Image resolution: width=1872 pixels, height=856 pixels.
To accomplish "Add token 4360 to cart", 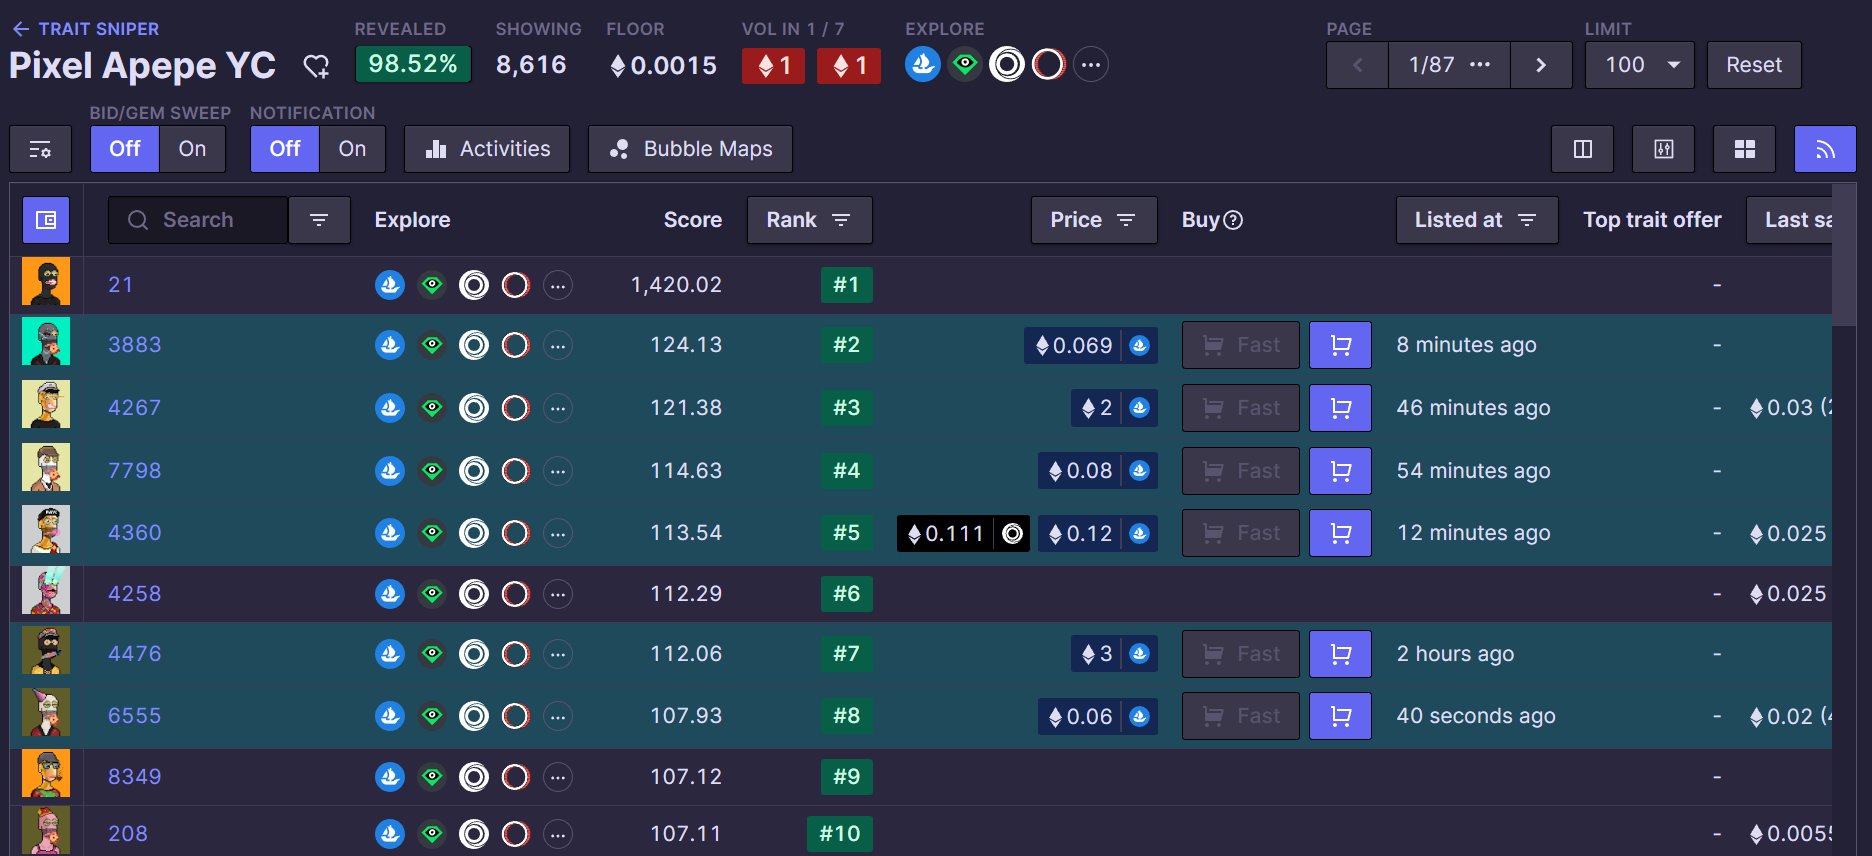I will click(1340, 533).
